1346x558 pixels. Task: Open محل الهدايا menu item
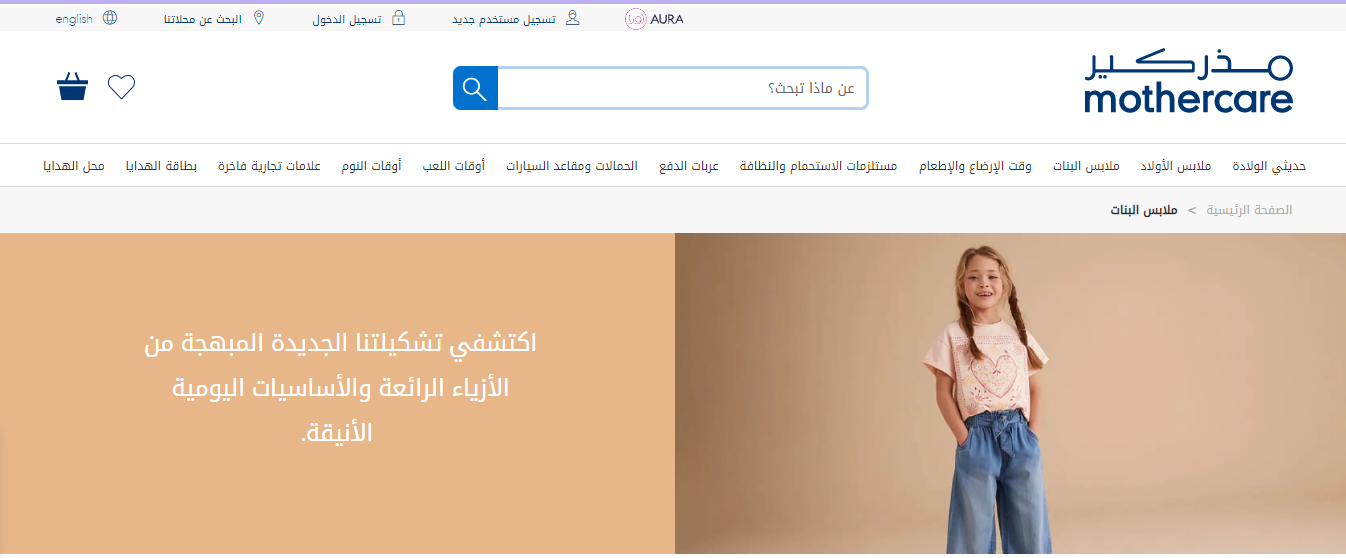73,166
